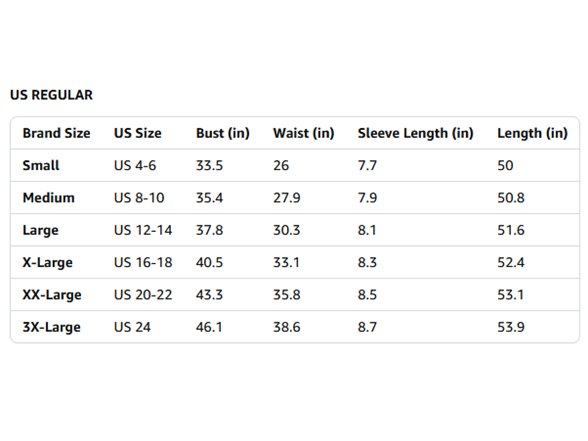Select the Large size row label
Viewport: 588px width, 441px height.
click(x=40, y=230)
